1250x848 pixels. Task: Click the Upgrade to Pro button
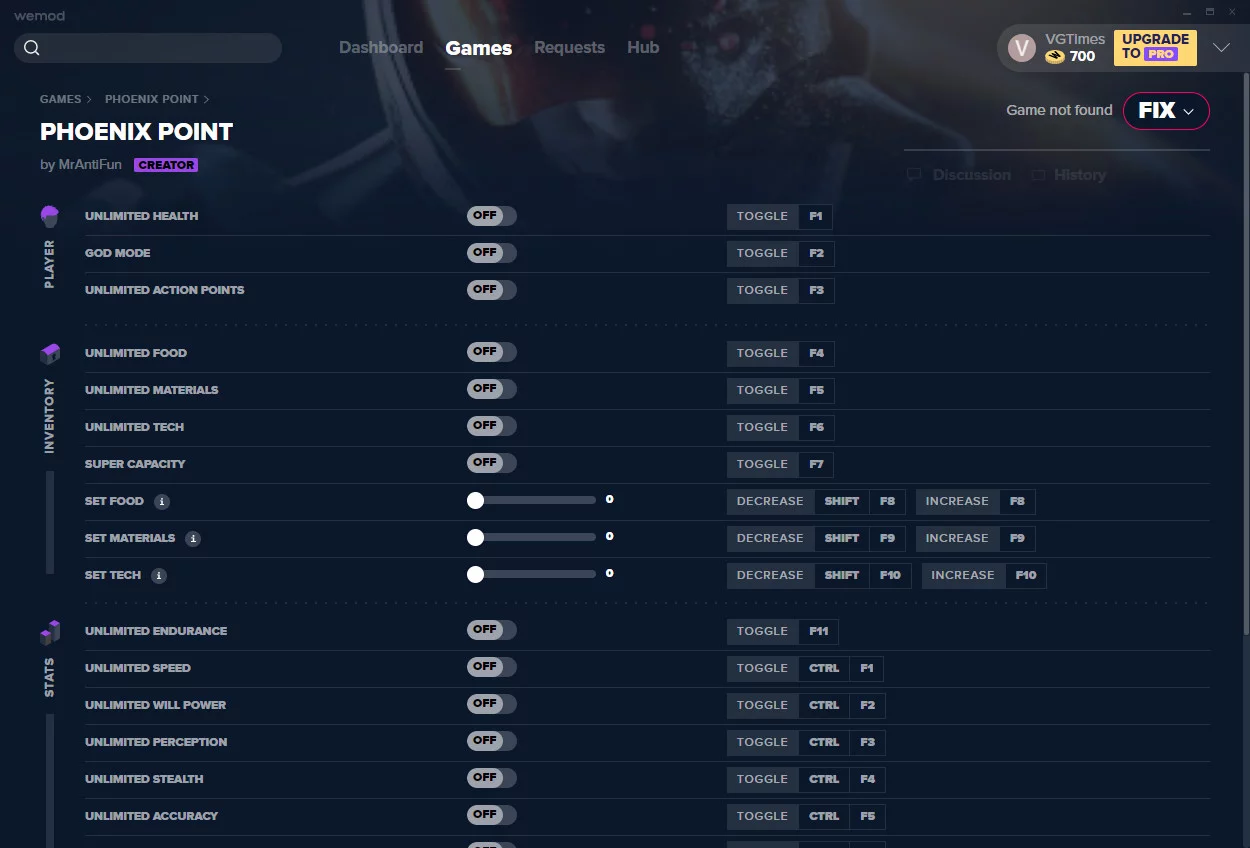point(1155,48)
